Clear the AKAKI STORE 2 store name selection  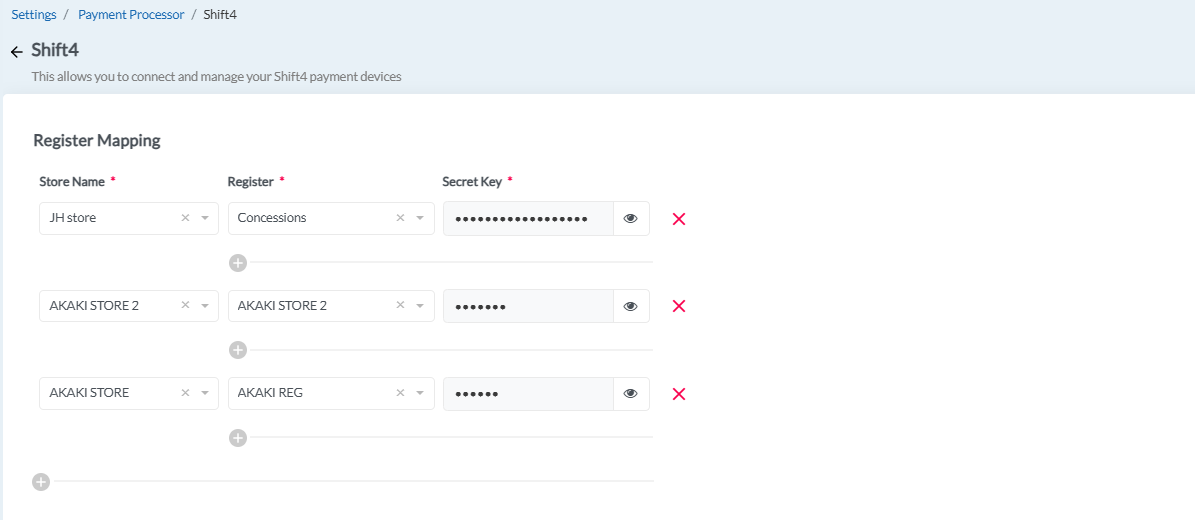[x=185, y=306]
